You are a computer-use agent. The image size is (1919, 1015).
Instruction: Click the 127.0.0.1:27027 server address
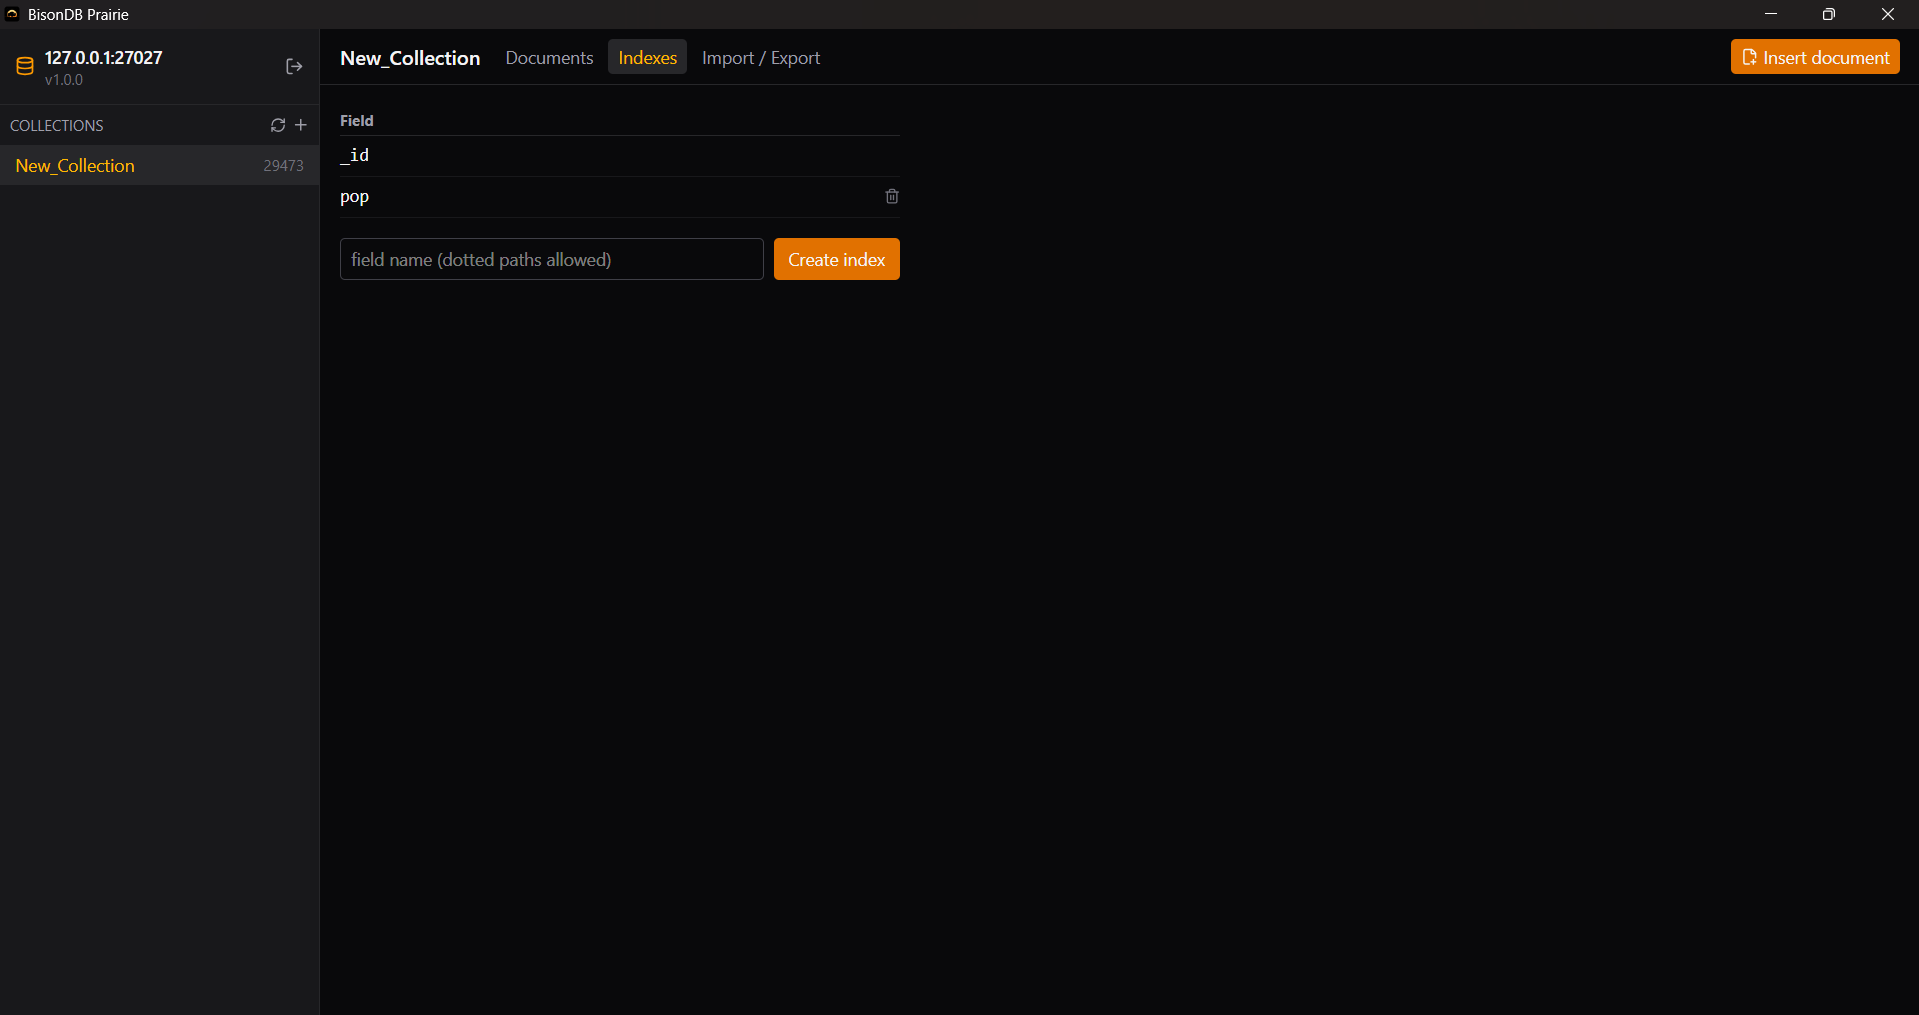(x=103, y=58)
